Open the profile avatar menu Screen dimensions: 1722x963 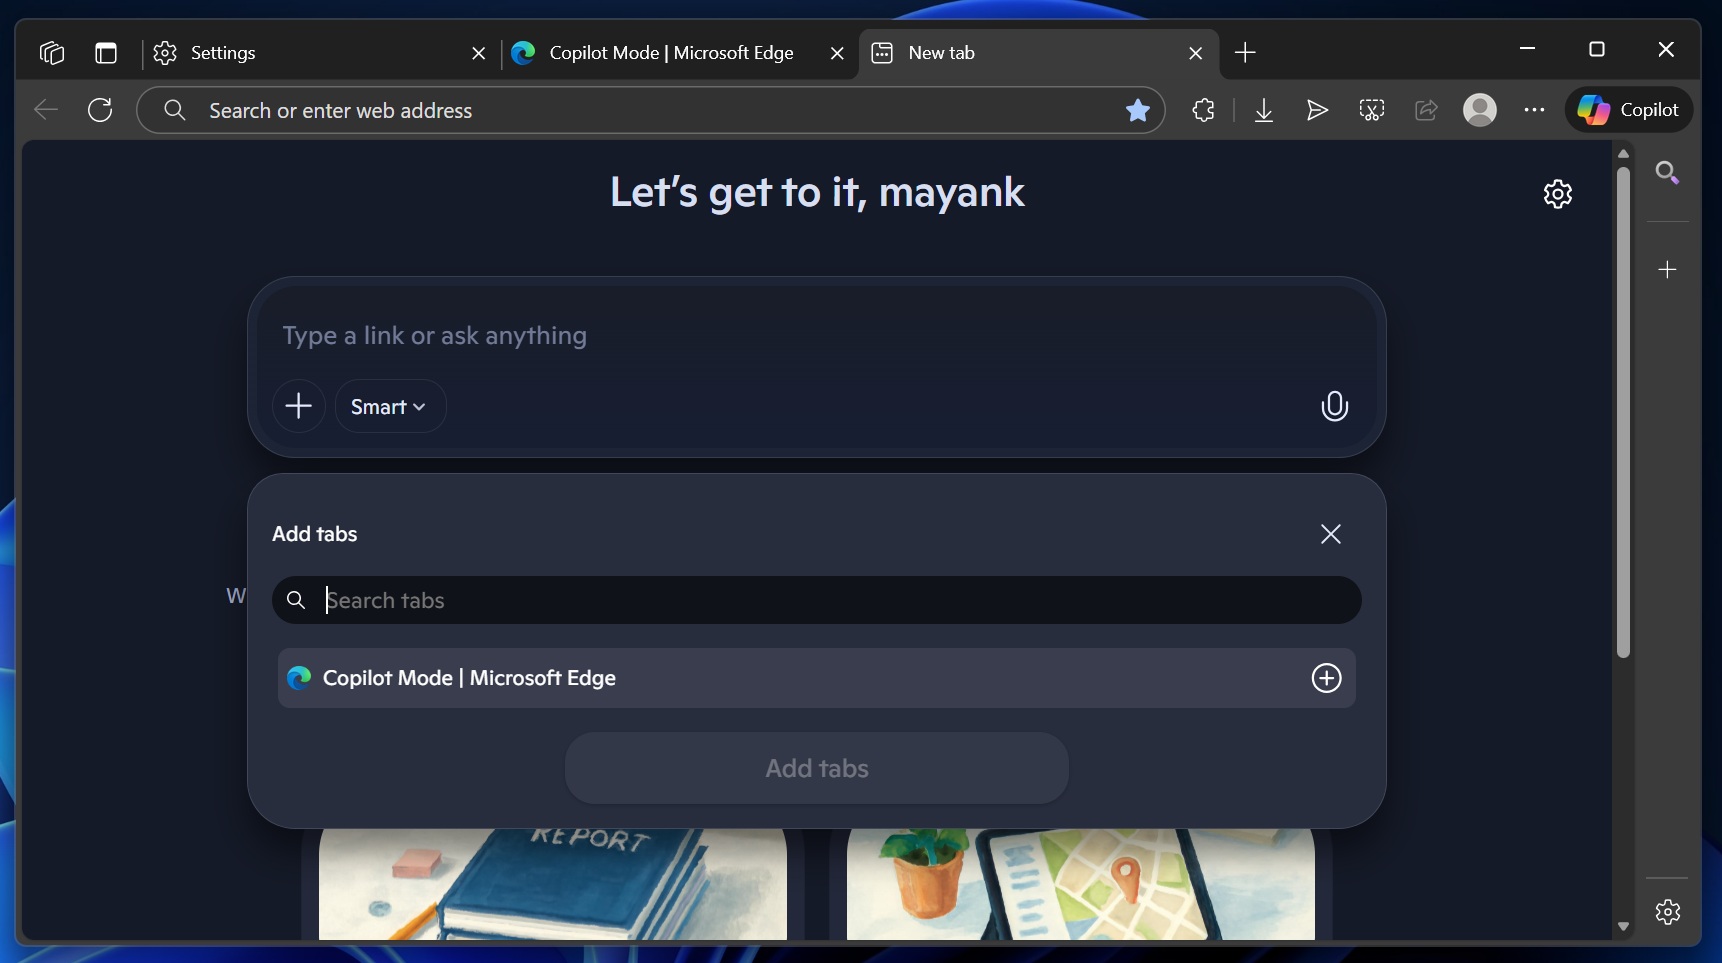(x=1481, y=110)
